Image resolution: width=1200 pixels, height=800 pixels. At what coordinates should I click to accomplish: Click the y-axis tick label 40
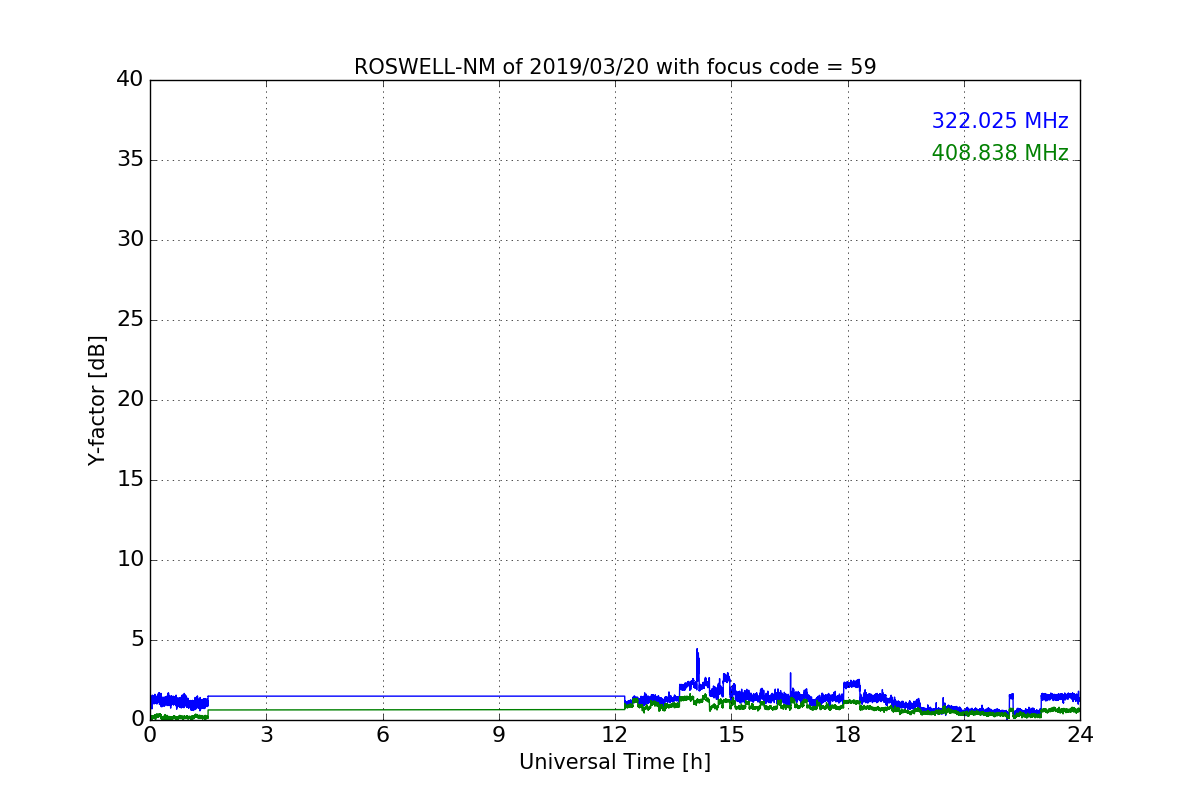[130, 80]
